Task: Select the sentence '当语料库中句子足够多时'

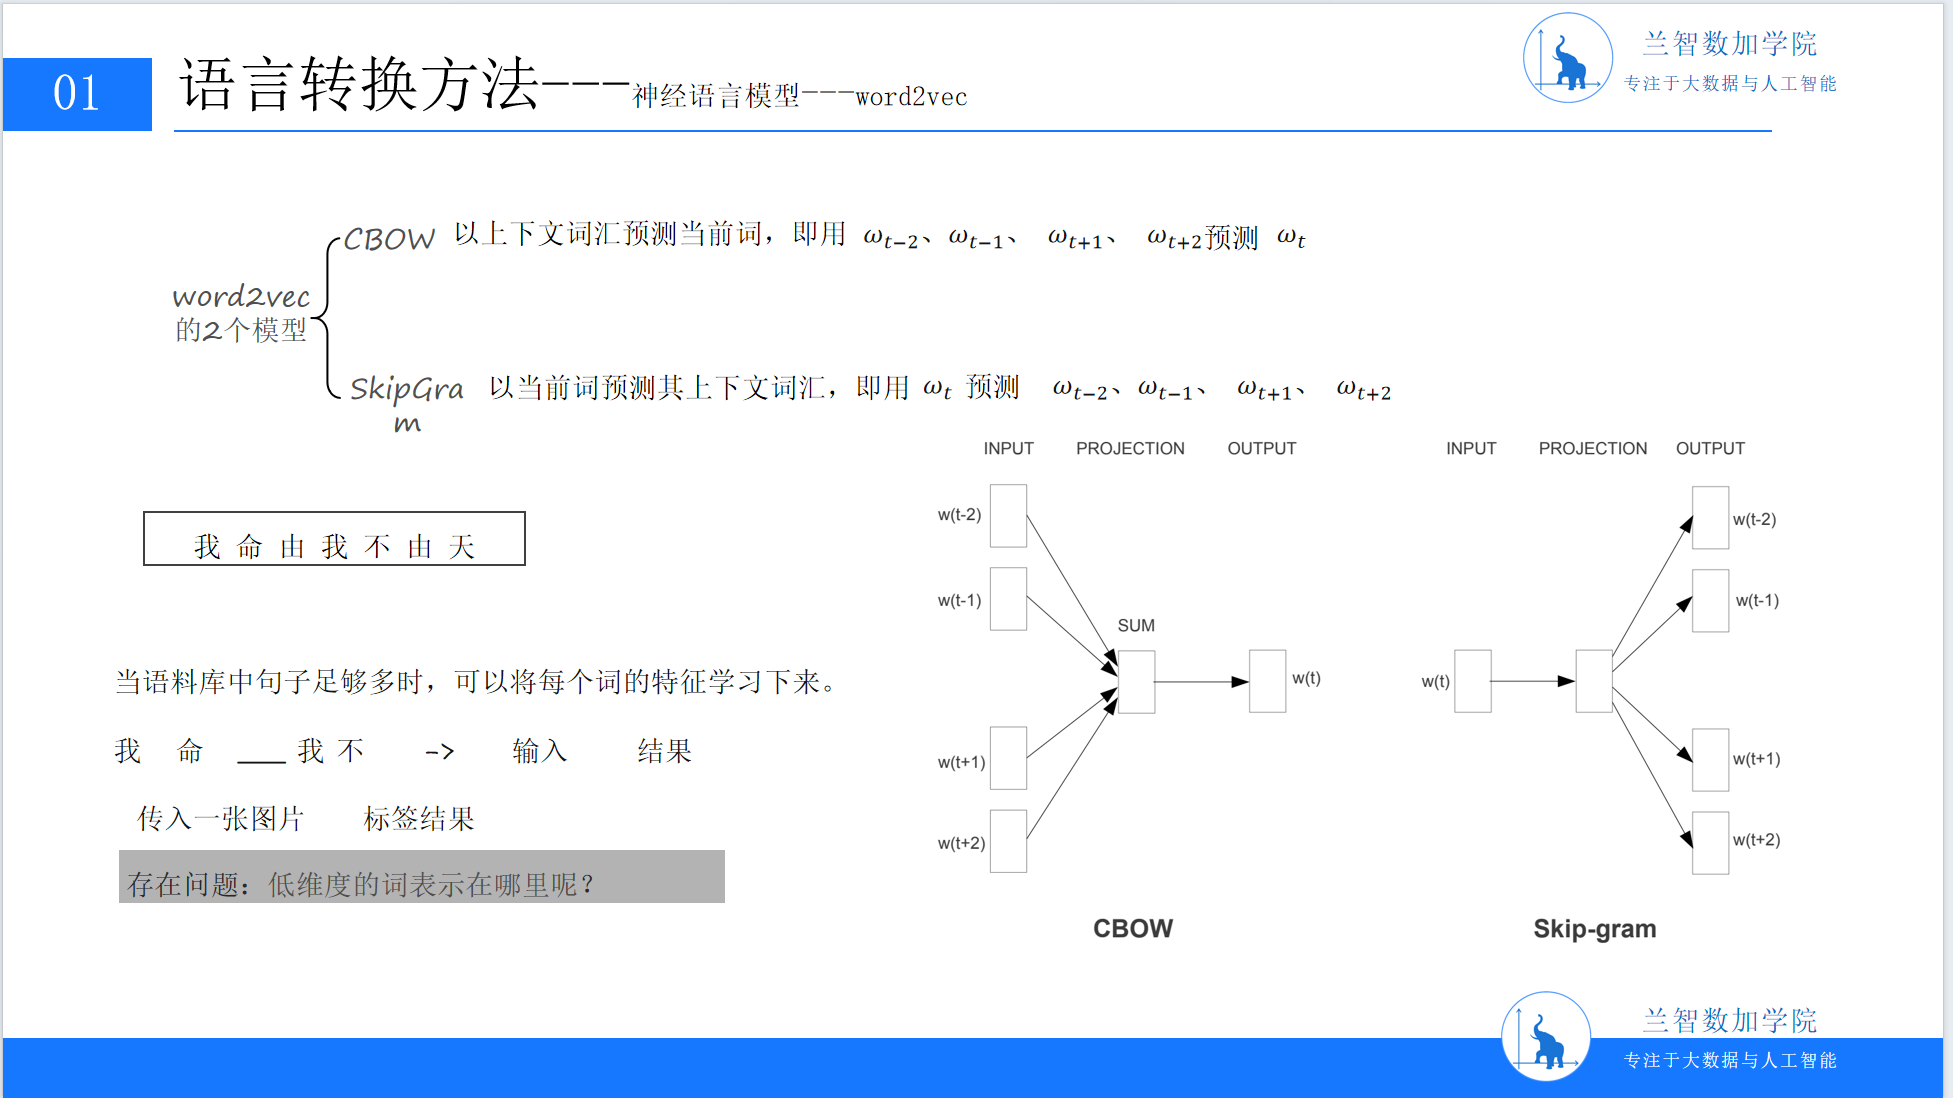Action: pos(269,682)
